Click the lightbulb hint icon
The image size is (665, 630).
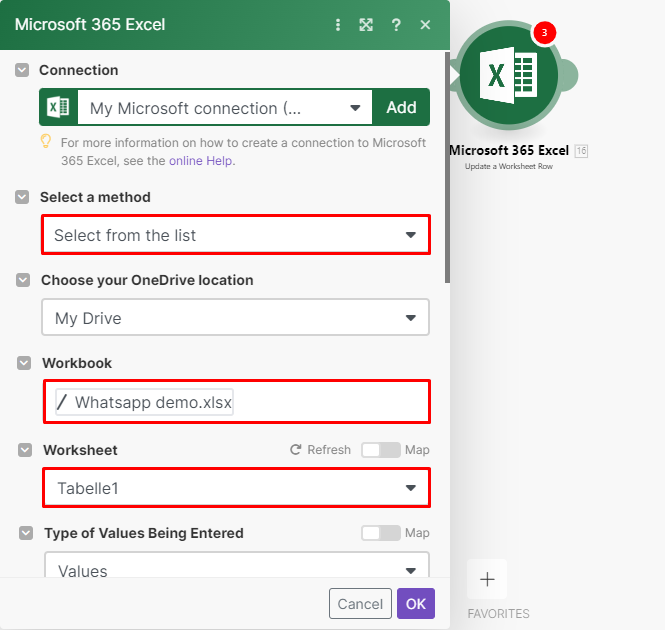click(46, 141)
